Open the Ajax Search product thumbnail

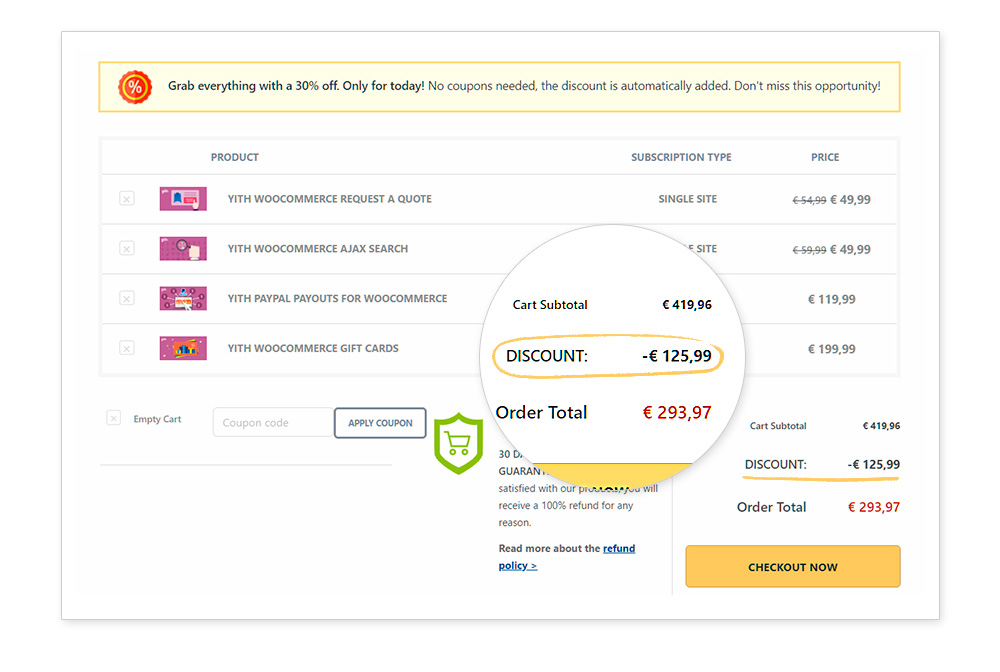(183, 249)
